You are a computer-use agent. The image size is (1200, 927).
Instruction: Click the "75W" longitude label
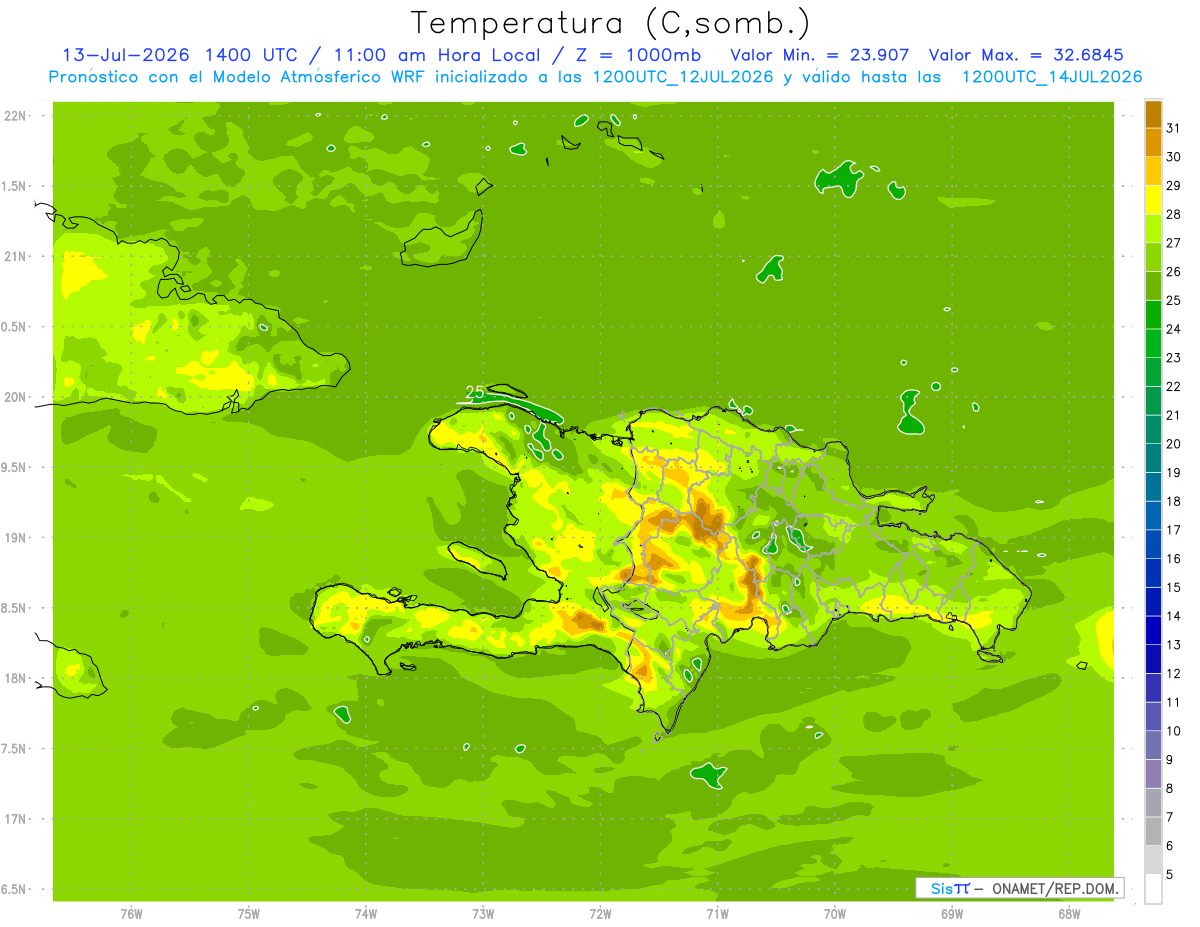click(249, 914)
